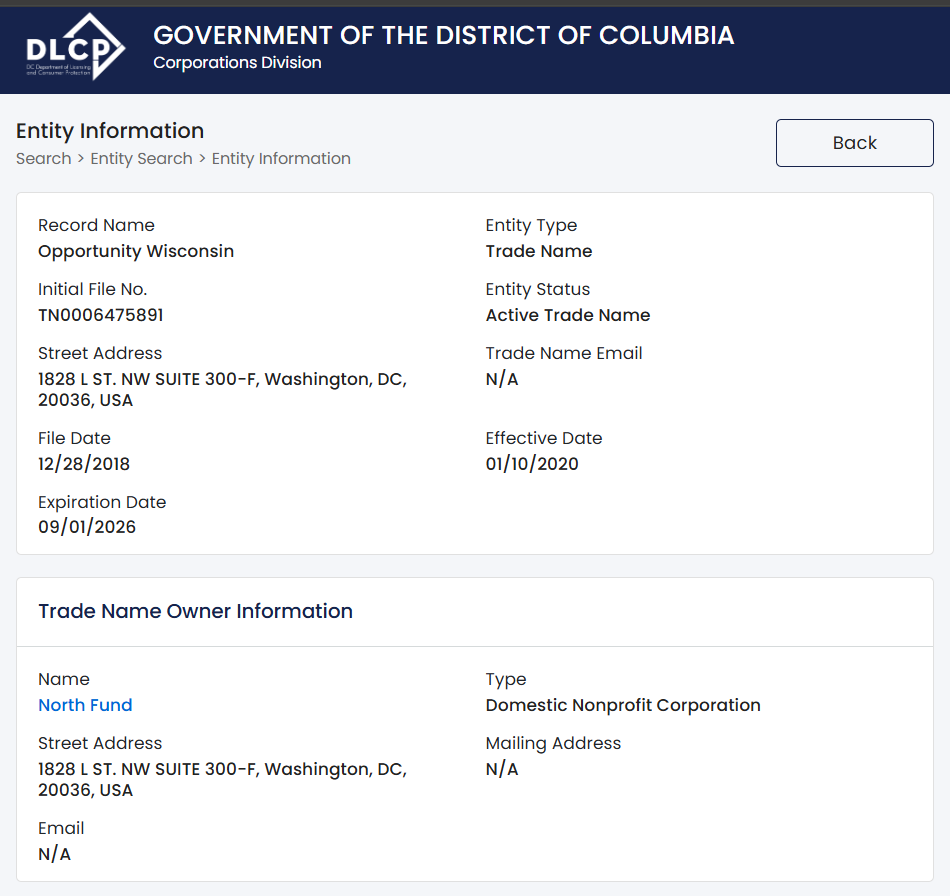The image size is (950, 896).
Task: Select the Domestic Nonprofit Corporation type text
Action: pos(623,705)
